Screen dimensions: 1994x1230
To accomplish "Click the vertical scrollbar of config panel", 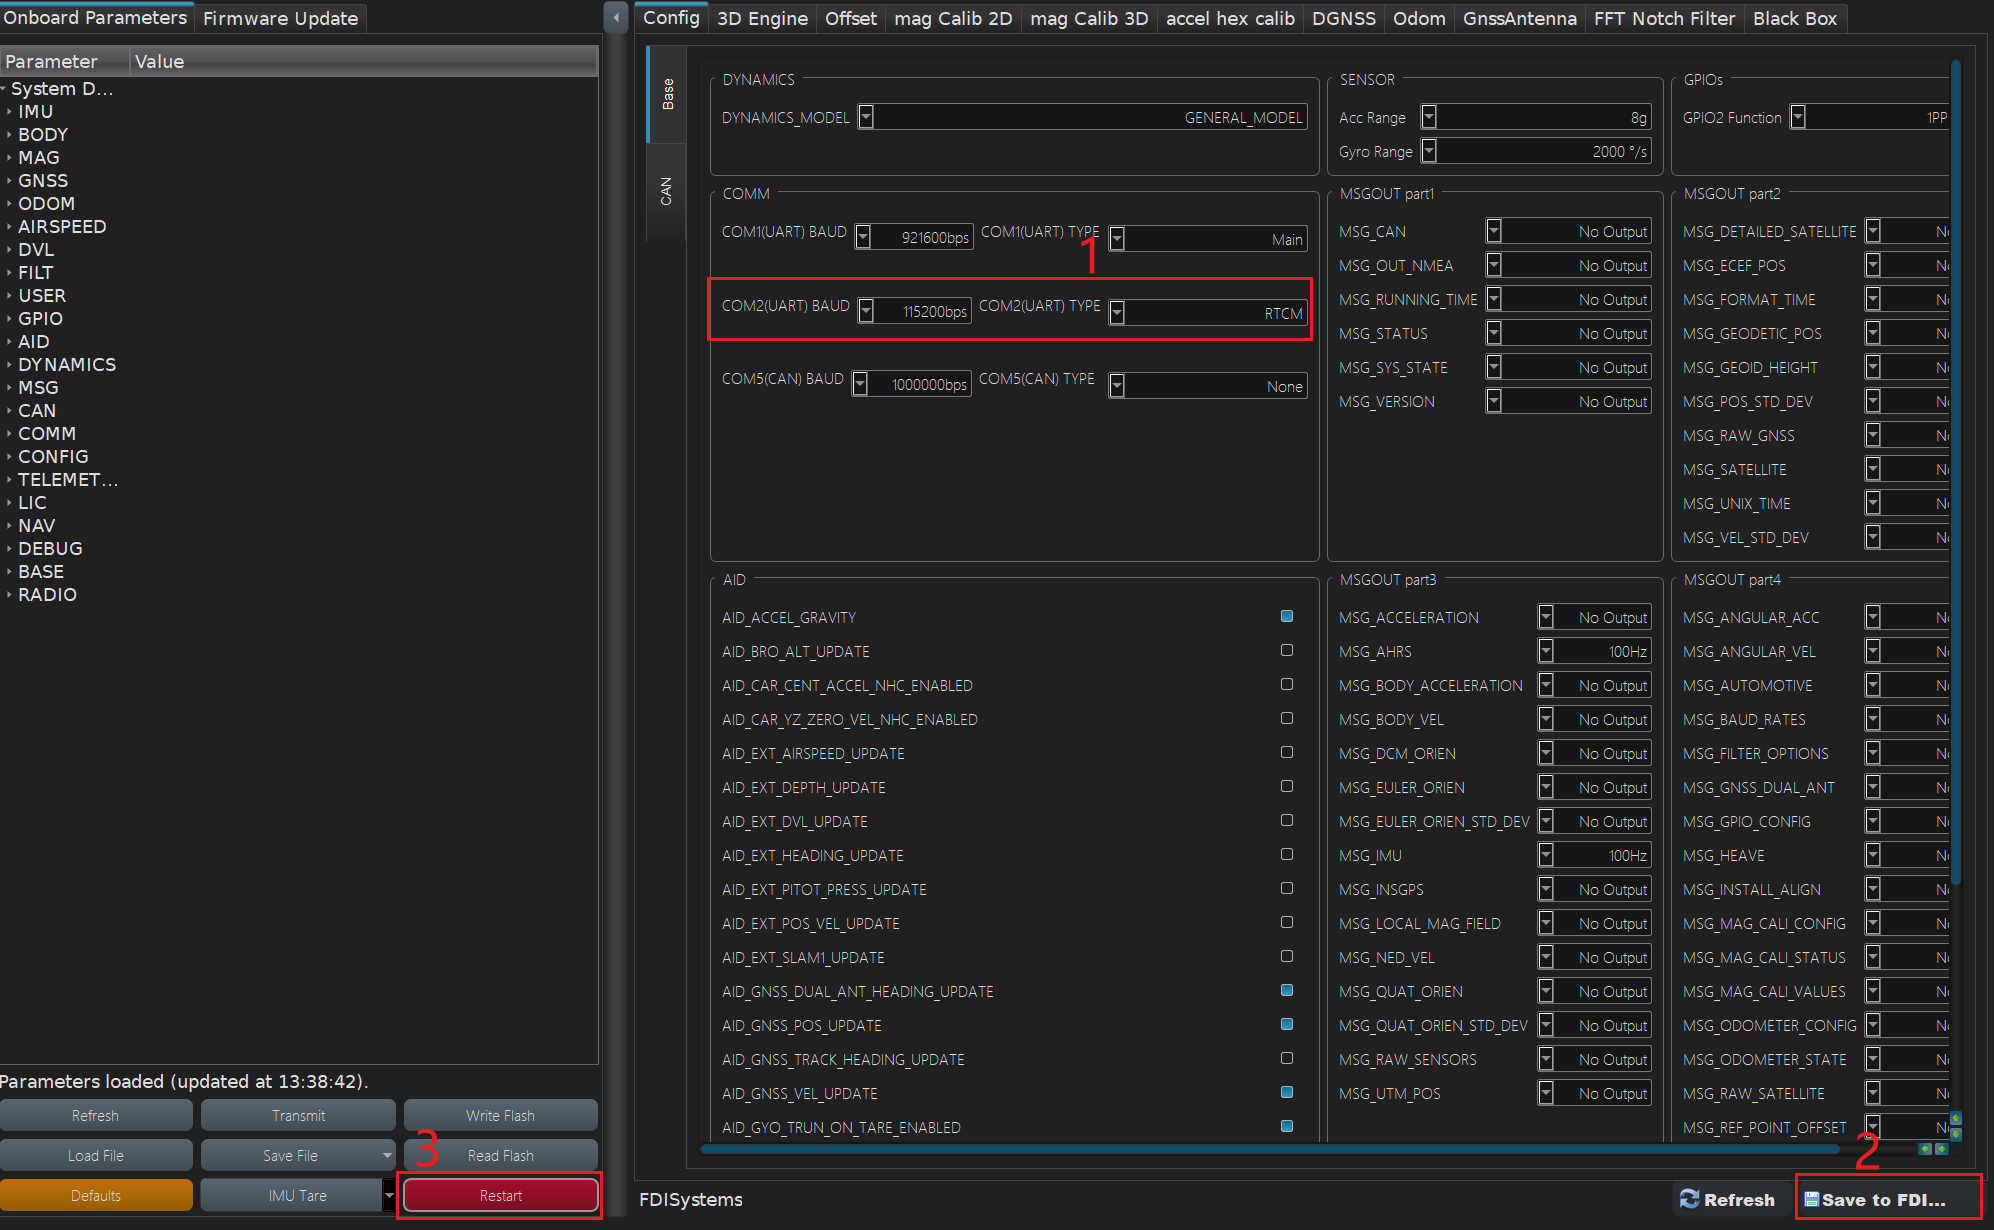I will [x=1955, y=470].
